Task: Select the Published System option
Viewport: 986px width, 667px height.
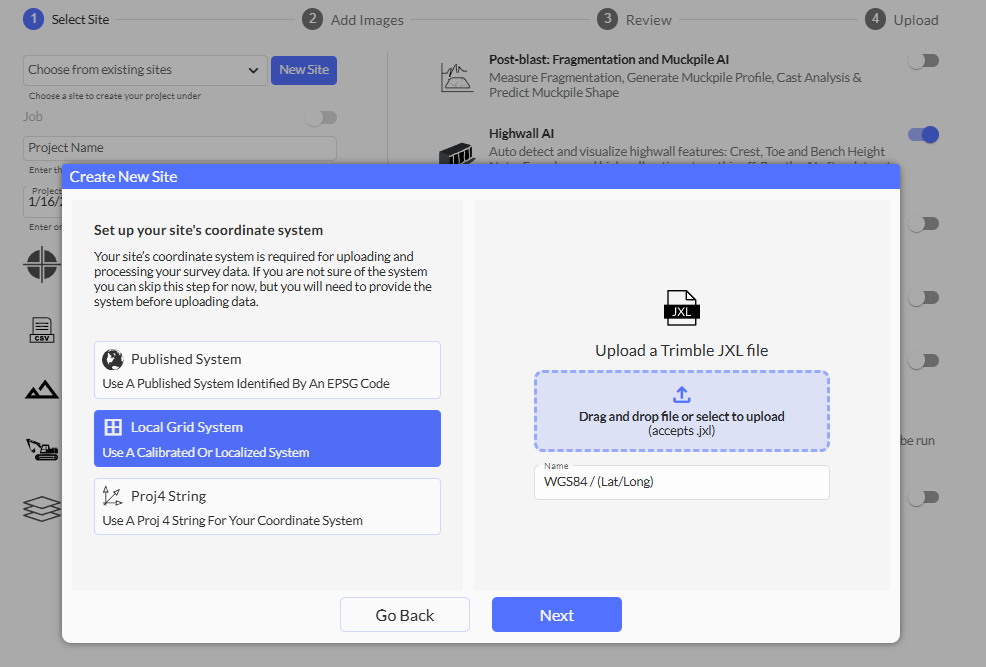Action: point(267,370)
